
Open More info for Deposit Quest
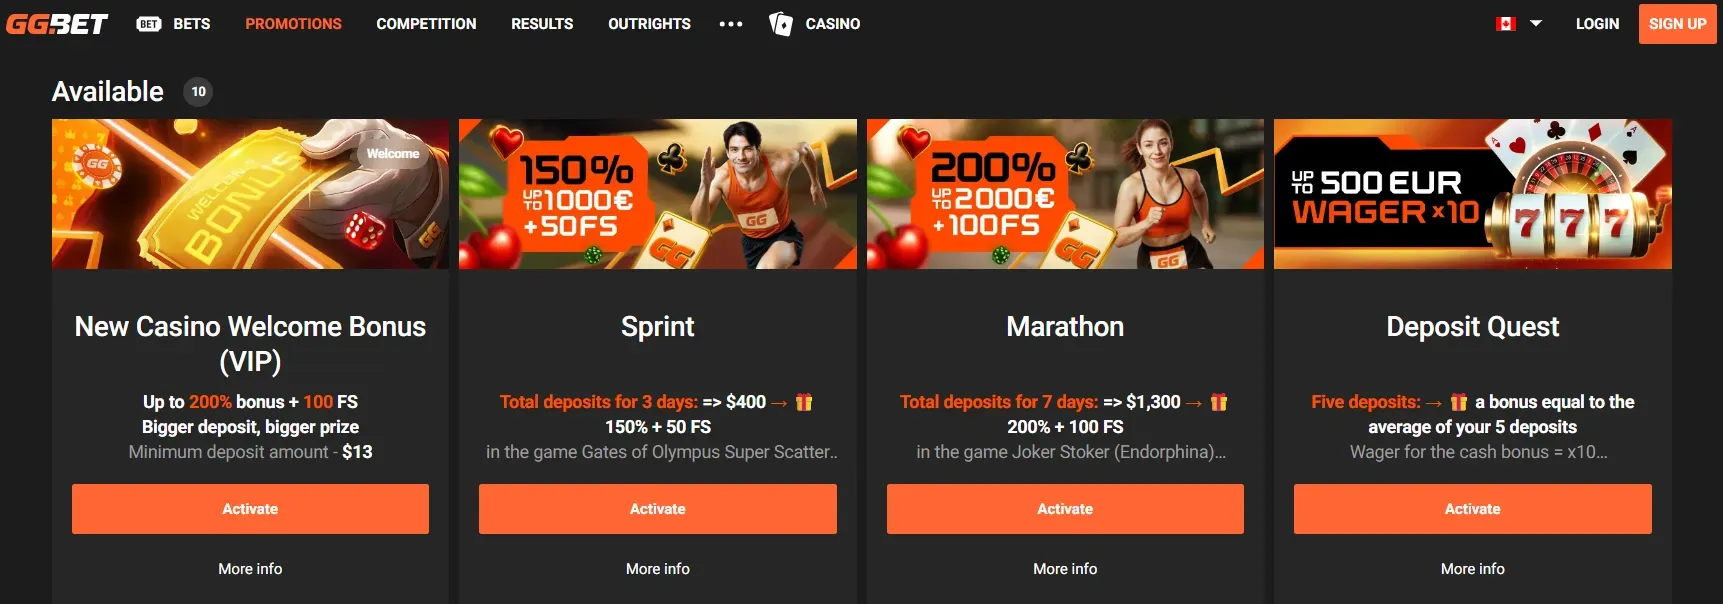click(1473, 569)
